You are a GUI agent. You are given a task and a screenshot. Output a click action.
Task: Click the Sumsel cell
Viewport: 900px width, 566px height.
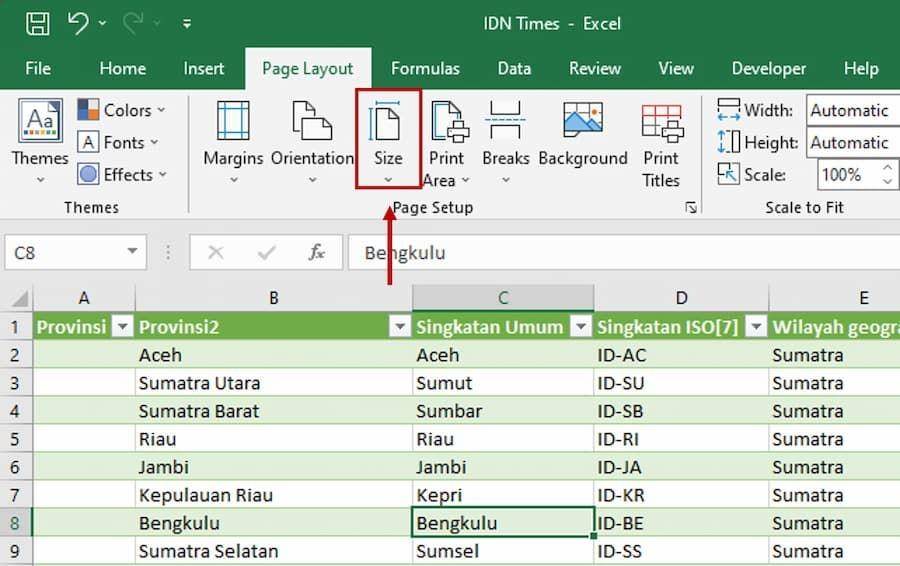coord(503,551)
